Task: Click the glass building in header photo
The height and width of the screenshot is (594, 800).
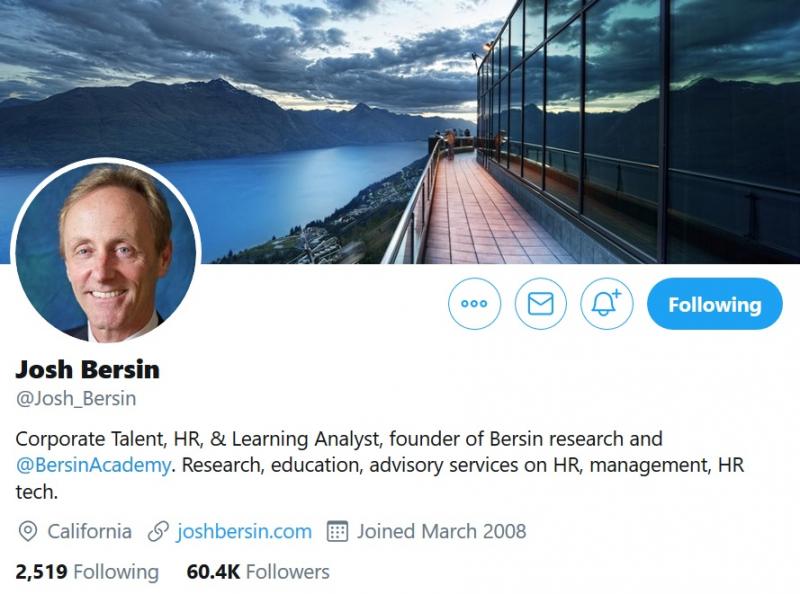Action: tap(638, 128)
